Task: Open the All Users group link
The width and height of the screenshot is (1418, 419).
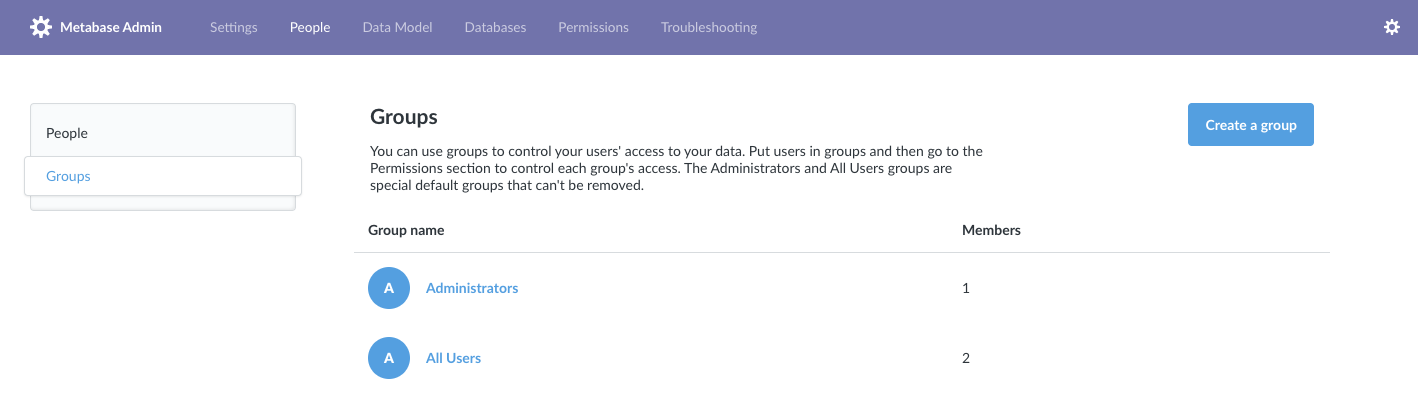Action: (x=453, y=358)
